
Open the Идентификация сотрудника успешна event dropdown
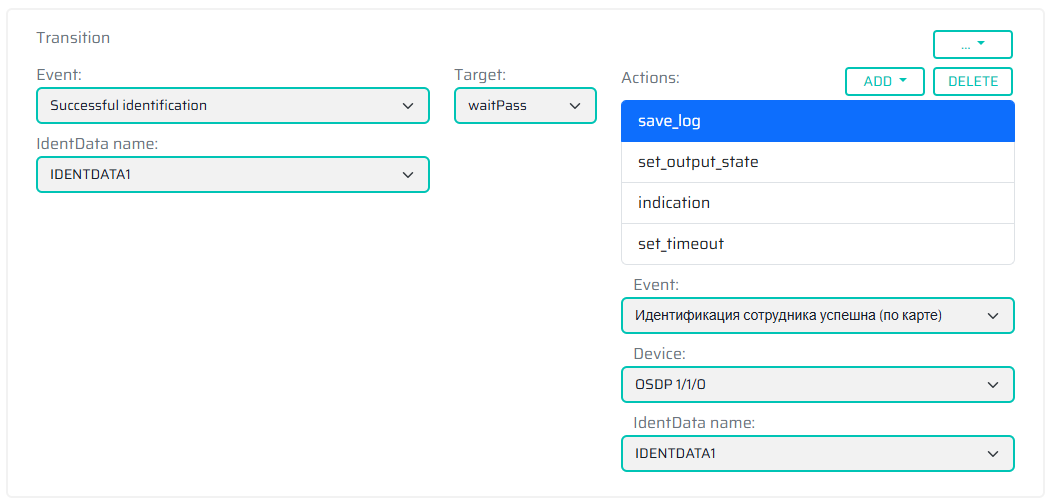pyautogui.click(x=817, y=315)
